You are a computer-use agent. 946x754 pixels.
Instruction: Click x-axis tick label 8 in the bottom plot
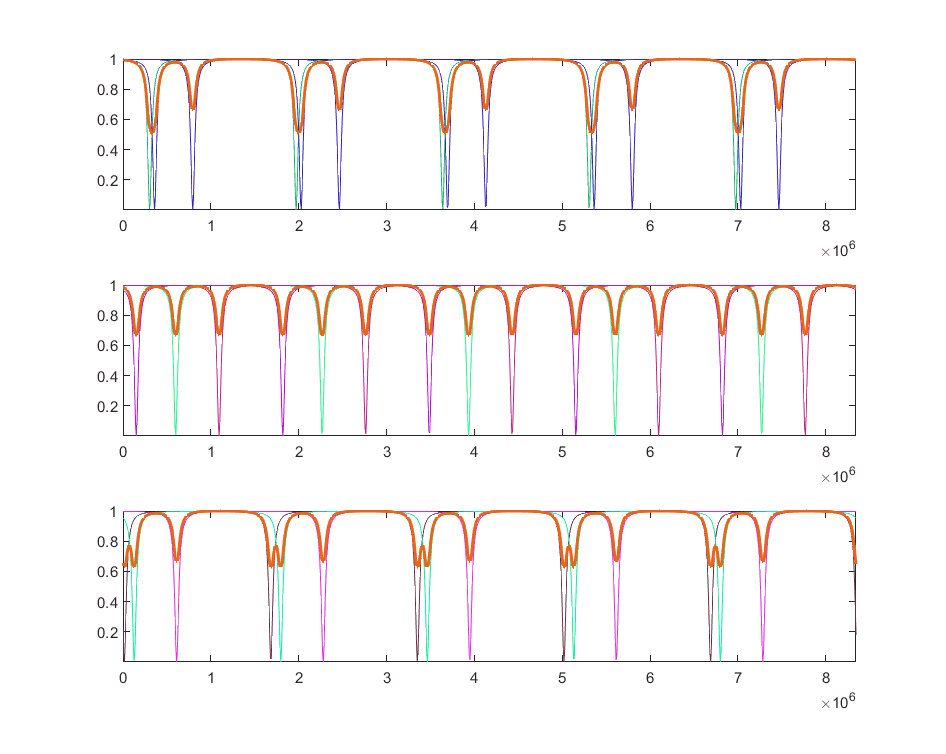(826, 679)
